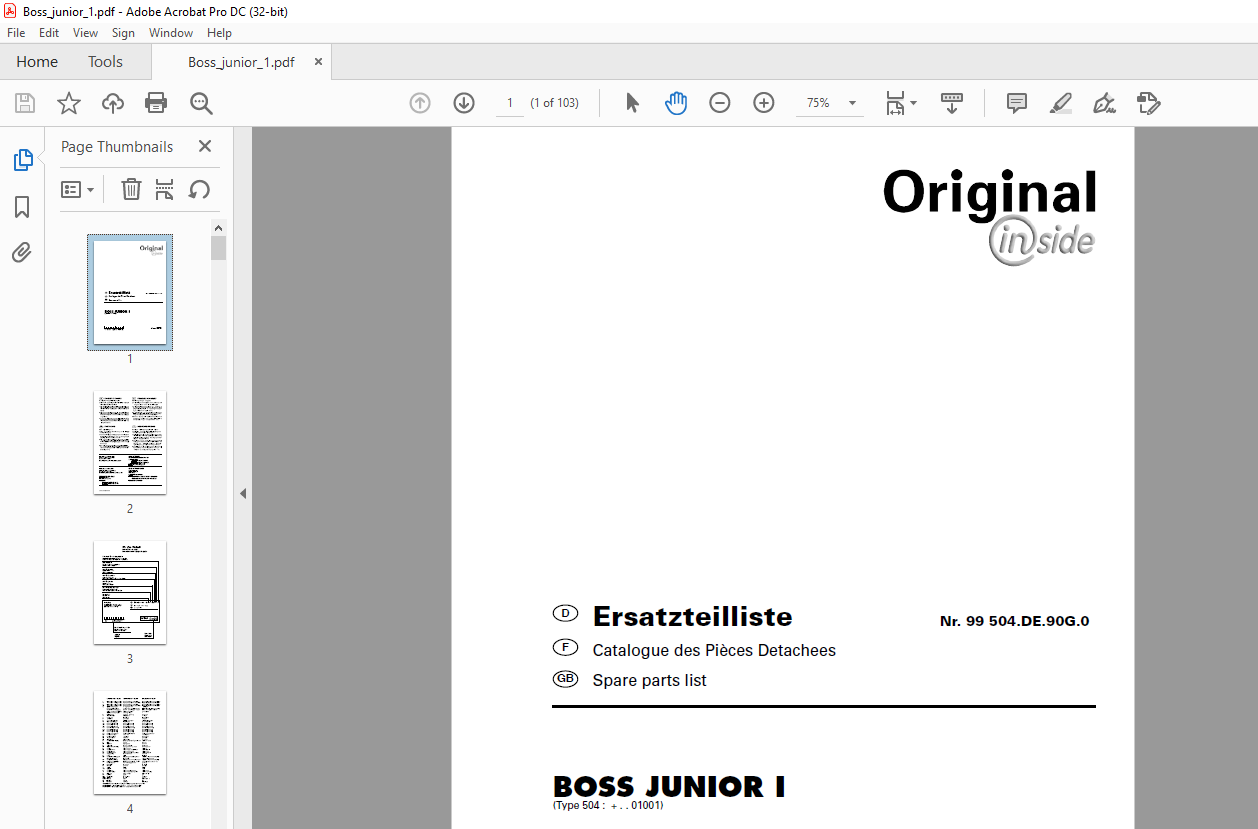Click the page number input field
1258x829 pixels.
tap(510, 103)
